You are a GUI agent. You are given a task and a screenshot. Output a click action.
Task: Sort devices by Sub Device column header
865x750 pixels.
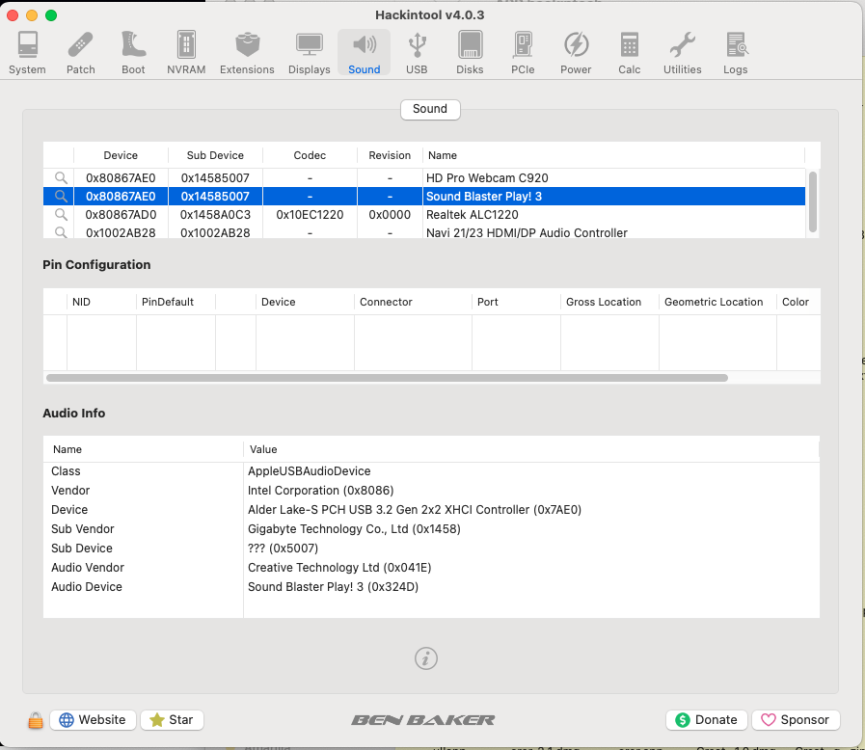(215, 156)
